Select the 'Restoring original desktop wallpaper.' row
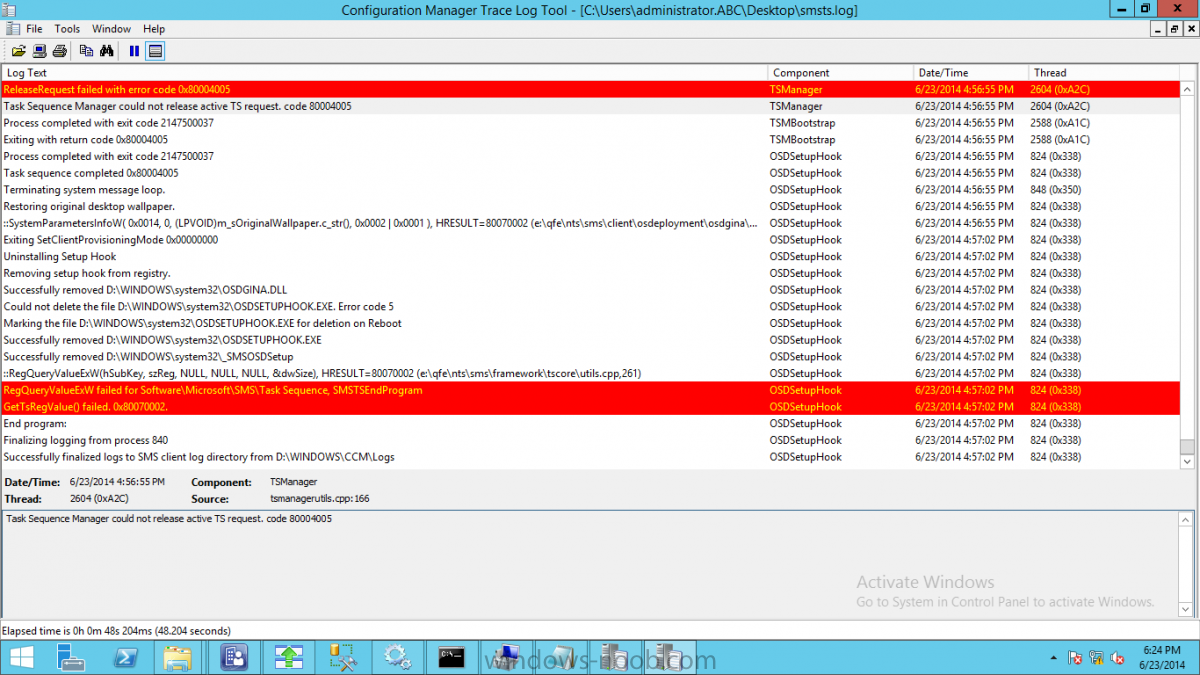The height and width of the screenshot is (675, 1200). coord(590,206)
